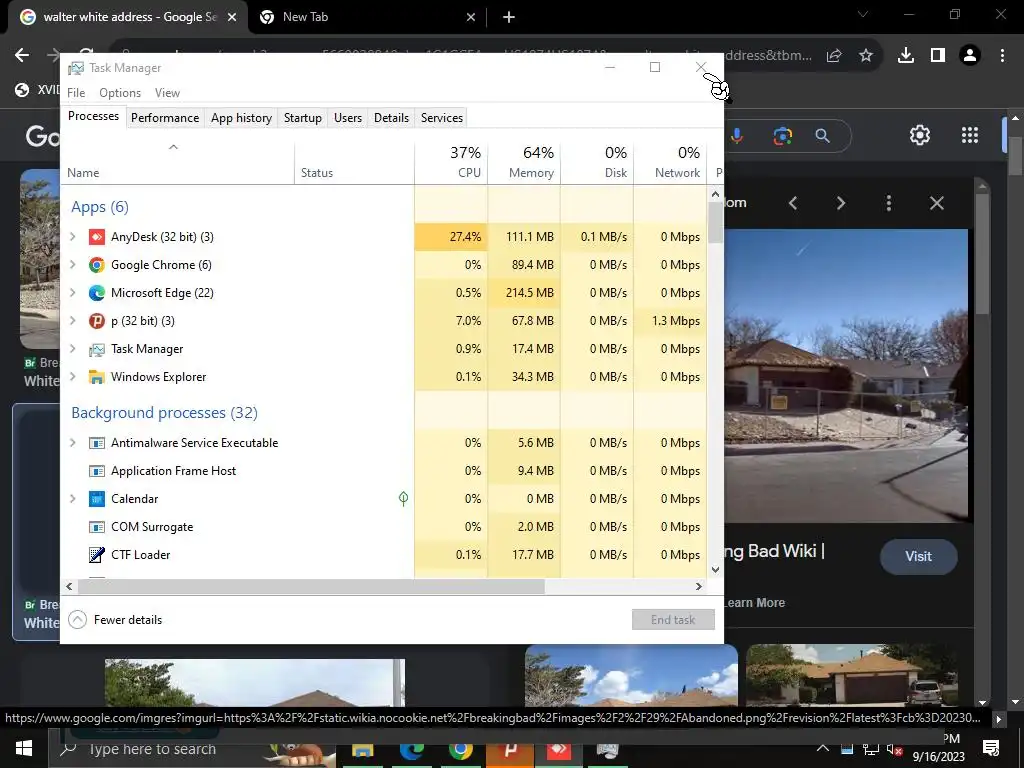Click the Visit button in image preview
The height and width of the screenshot is (768, 1024).
(918, 556)
